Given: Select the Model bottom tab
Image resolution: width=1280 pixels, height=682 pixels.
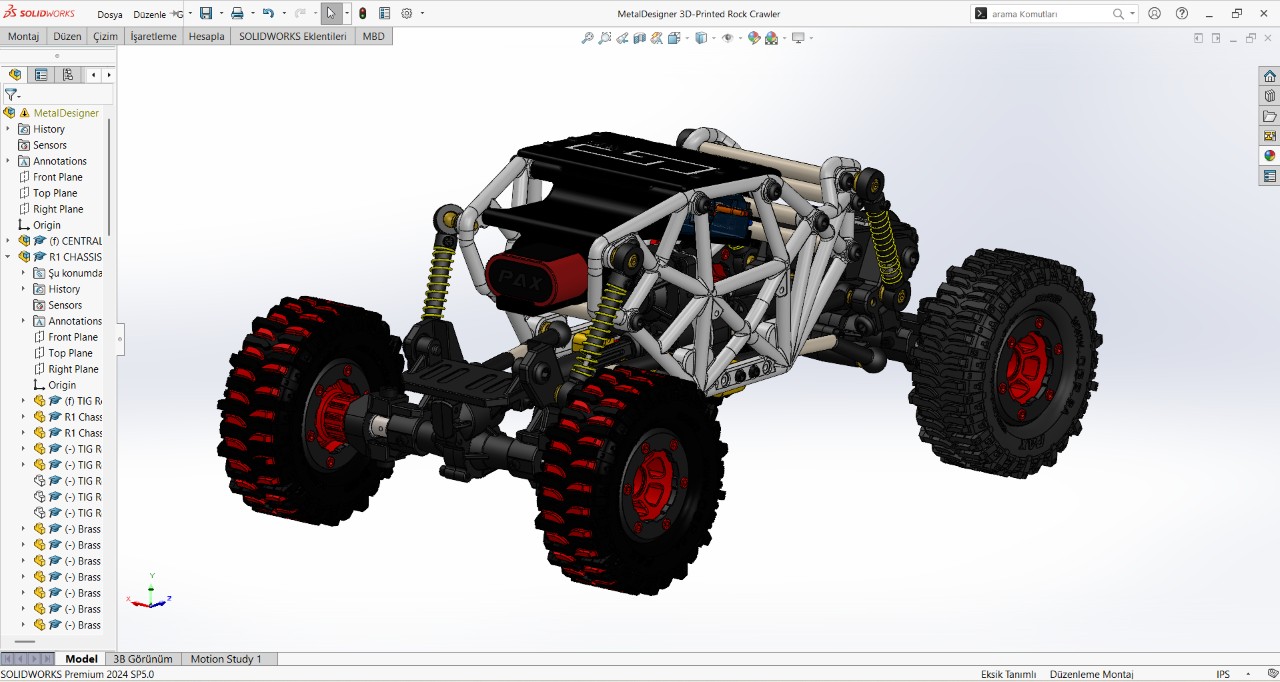Looking at the screenshot, I should (x=81, y=659).
